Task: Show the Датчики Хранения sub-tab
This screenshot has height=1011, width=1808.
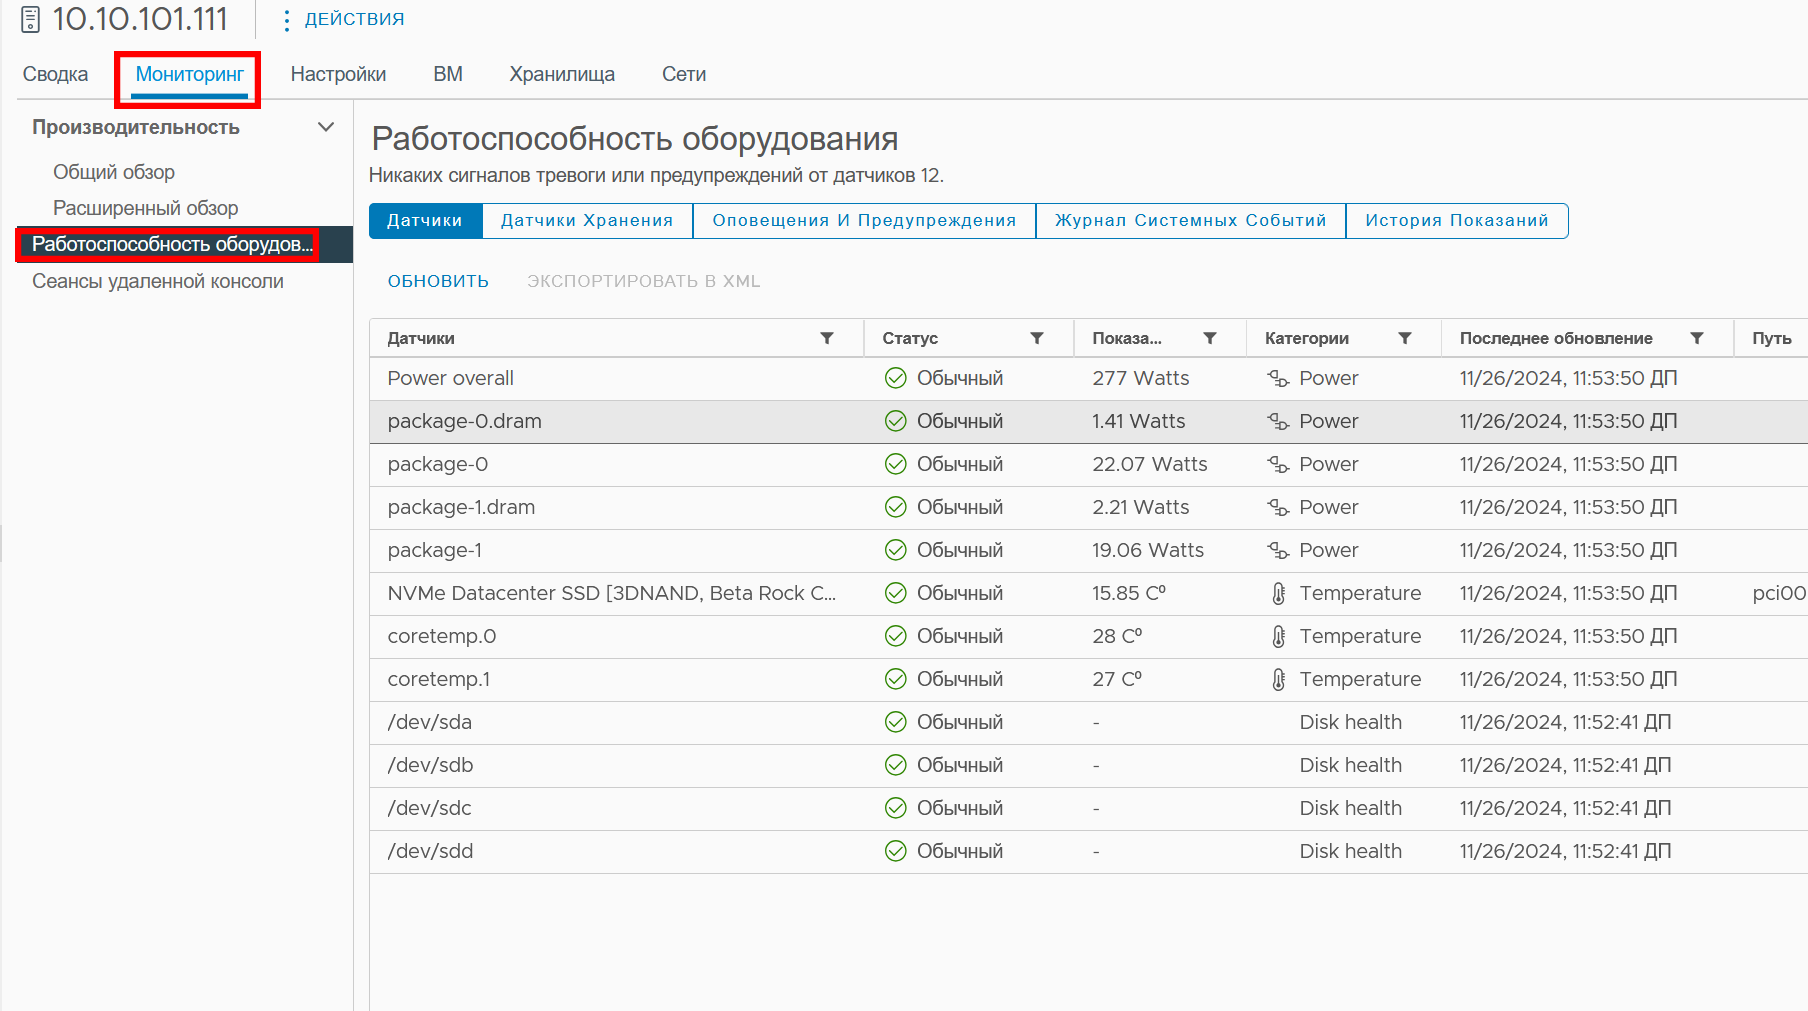Action: (x=587, y=221)
